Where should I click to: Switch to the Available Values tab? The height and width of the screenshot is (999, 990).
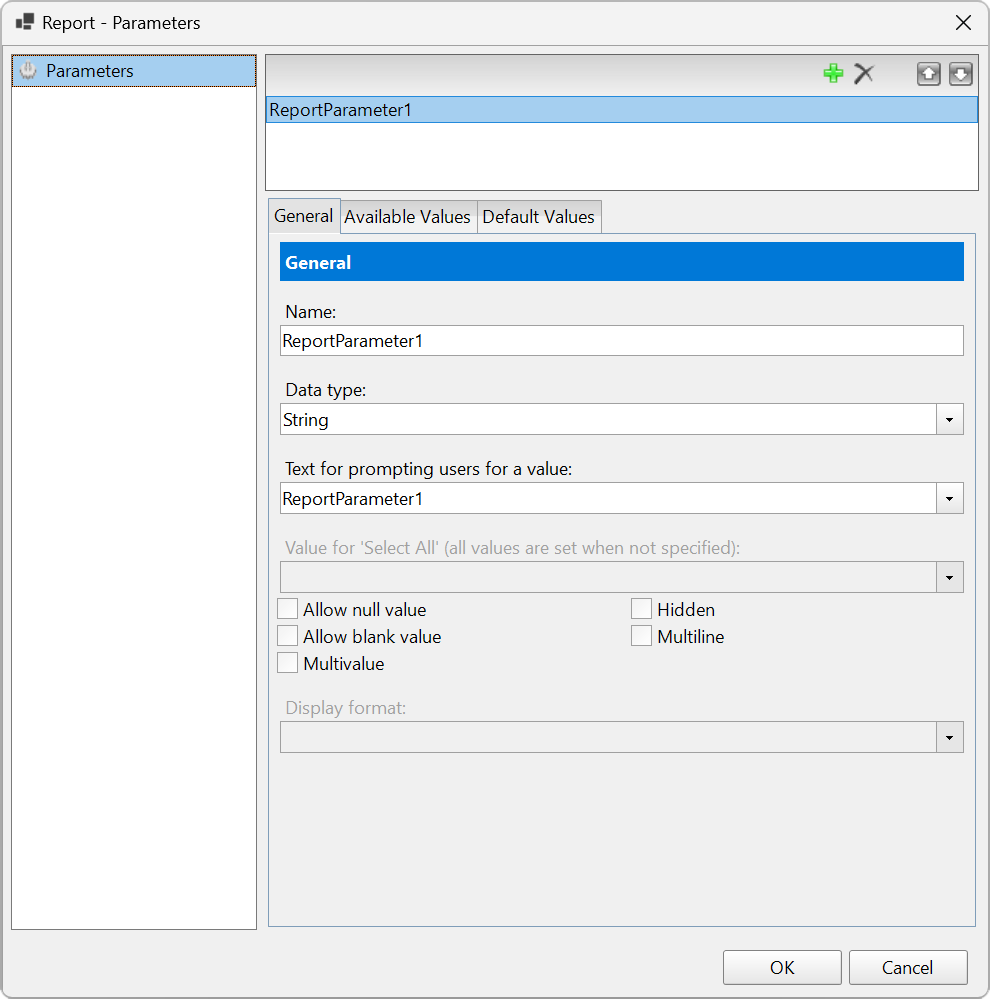pos(408,217)
